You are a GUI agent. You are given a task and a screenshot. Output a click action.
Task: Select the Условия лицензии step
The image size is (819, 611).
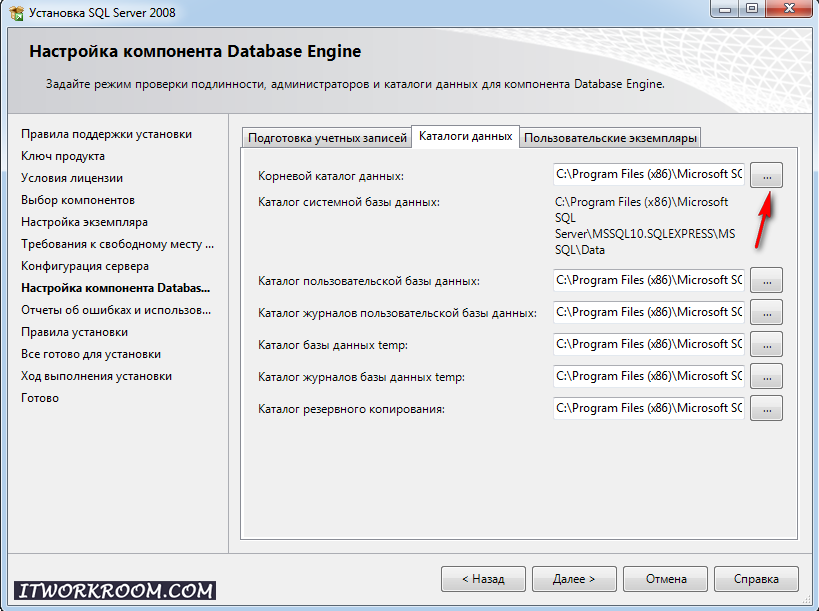tap(72, 178)
